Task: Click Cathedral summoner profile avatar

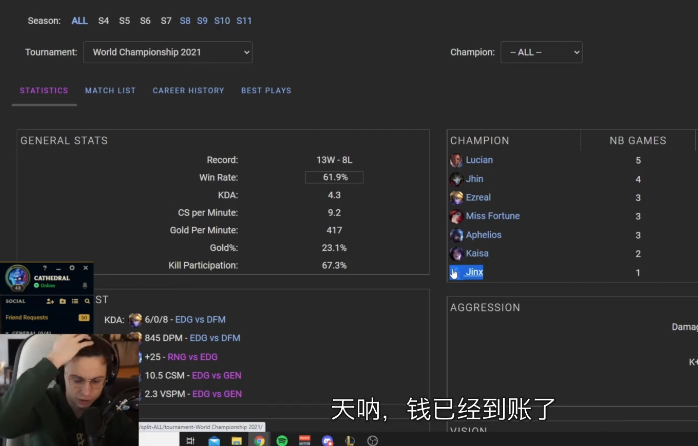Action: pyautogui.click(x=18, y=277)
